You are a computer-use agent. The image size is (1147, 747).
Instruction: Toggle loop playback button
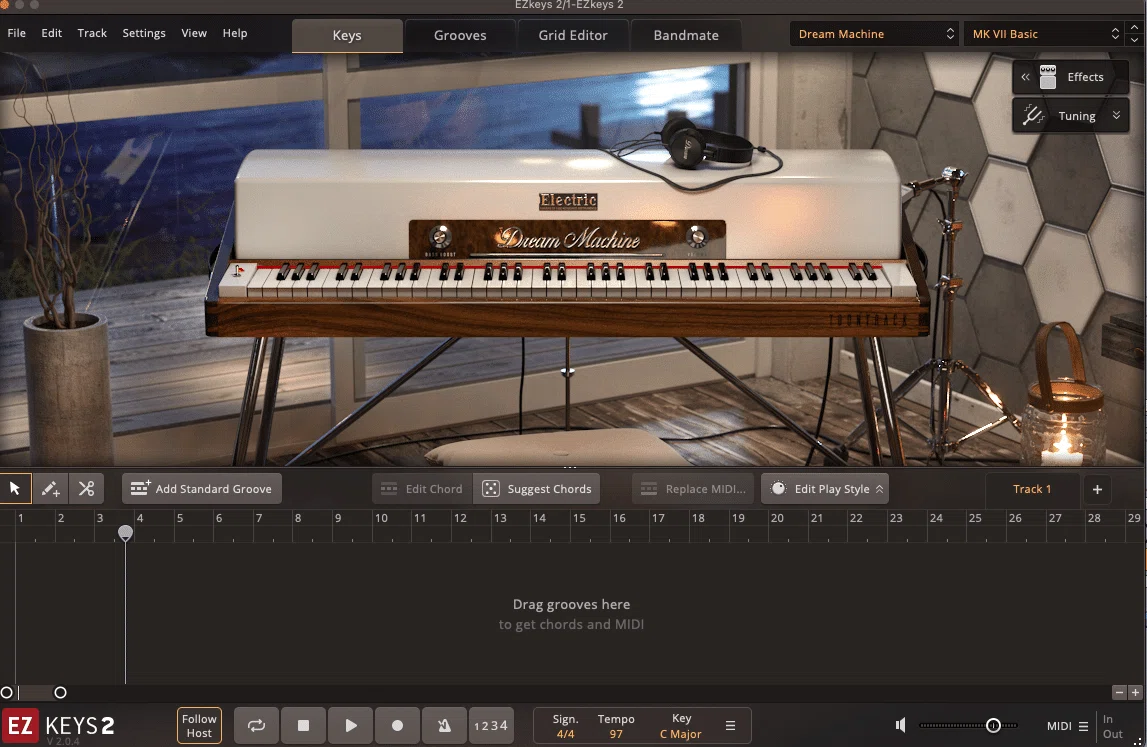[256, 726]
